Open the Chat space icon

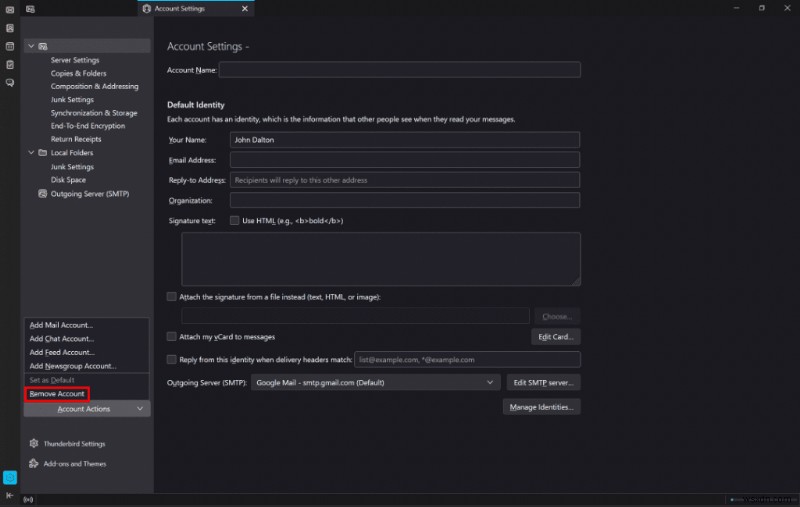(10, 83)
